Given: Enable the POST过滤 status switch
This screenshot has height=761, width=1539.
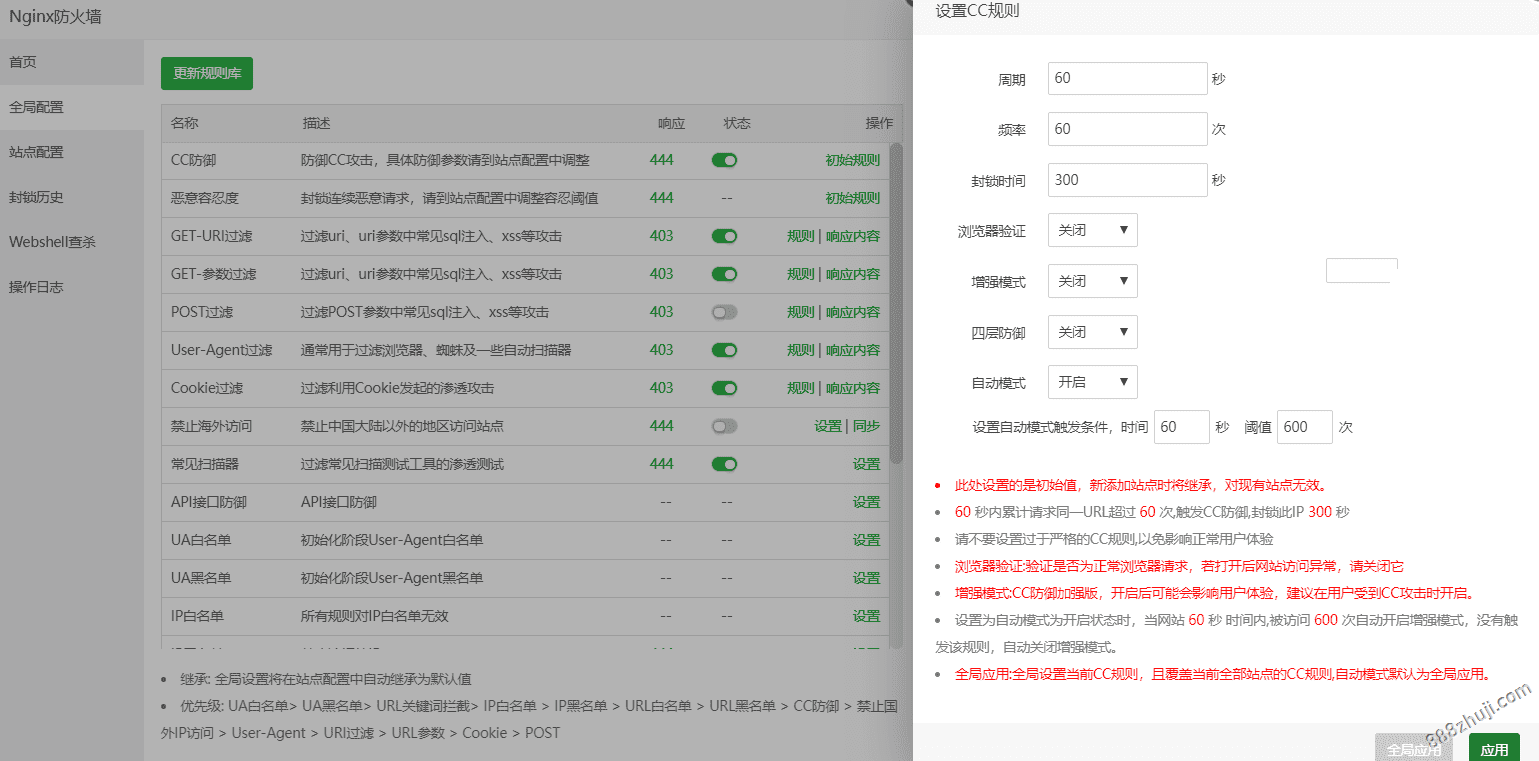Looking at the screenshot, I should click(x=724, y=312).
